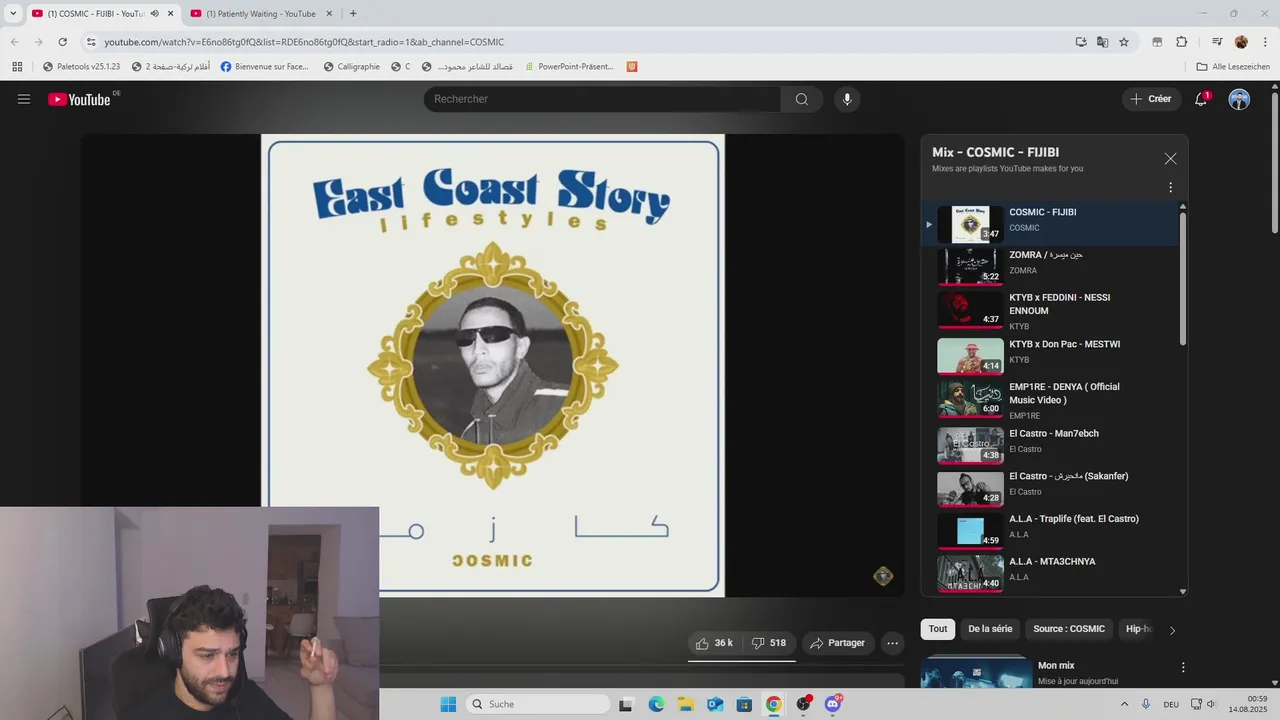Switch to Patiently Waiting - YouTube tab
Screen dimensions: 1280x720
tap(260, 14)
